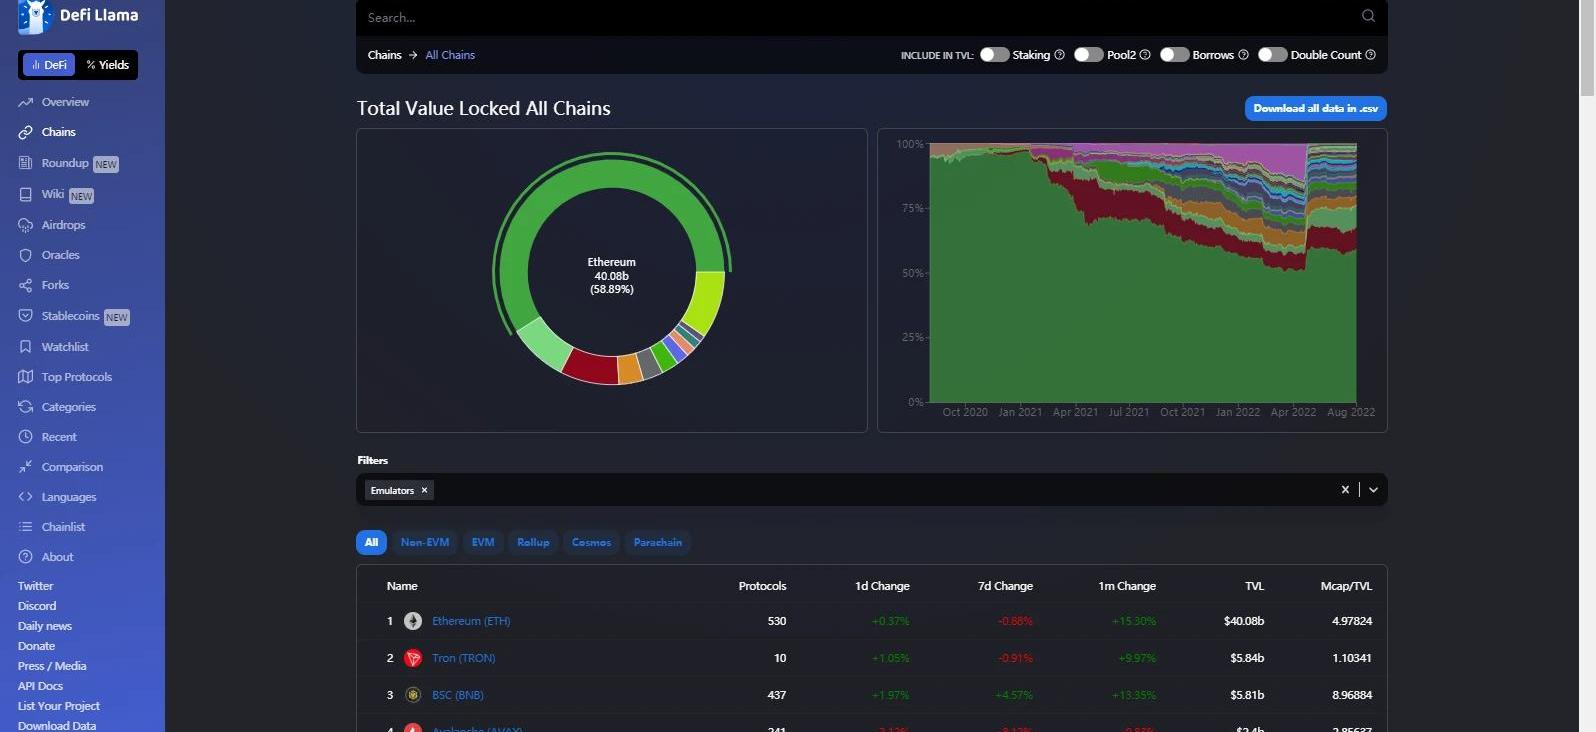Turn on the Double Count toggle

[x=1273, y=55]
